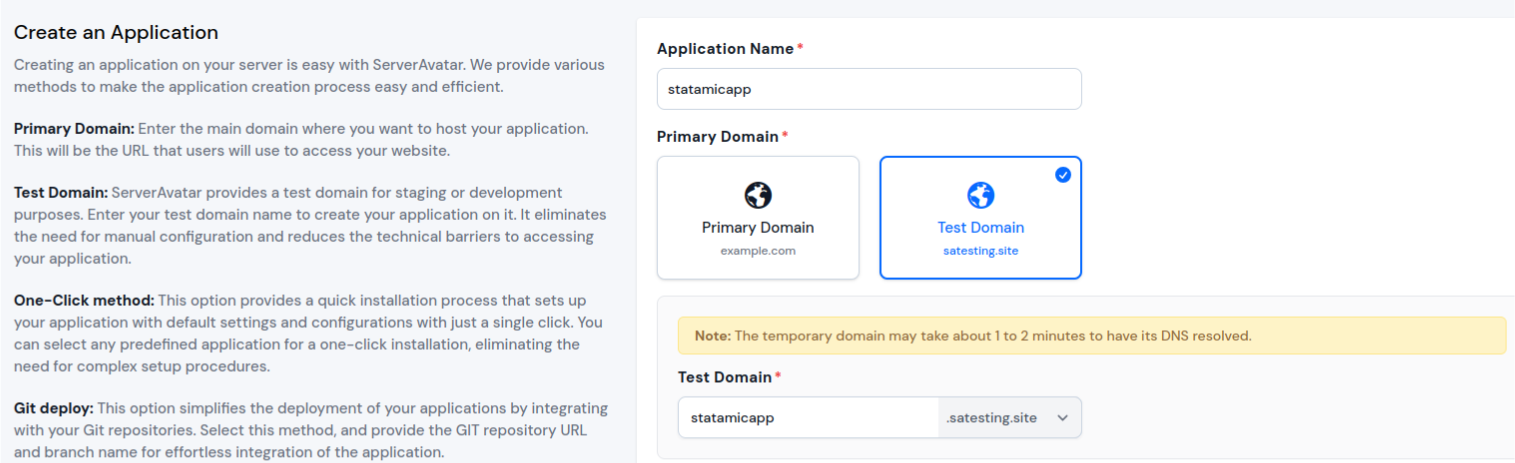Screen dimensions: 1515x463
Task: Click the globe icon in Primary Domain card
Action: 758,195
